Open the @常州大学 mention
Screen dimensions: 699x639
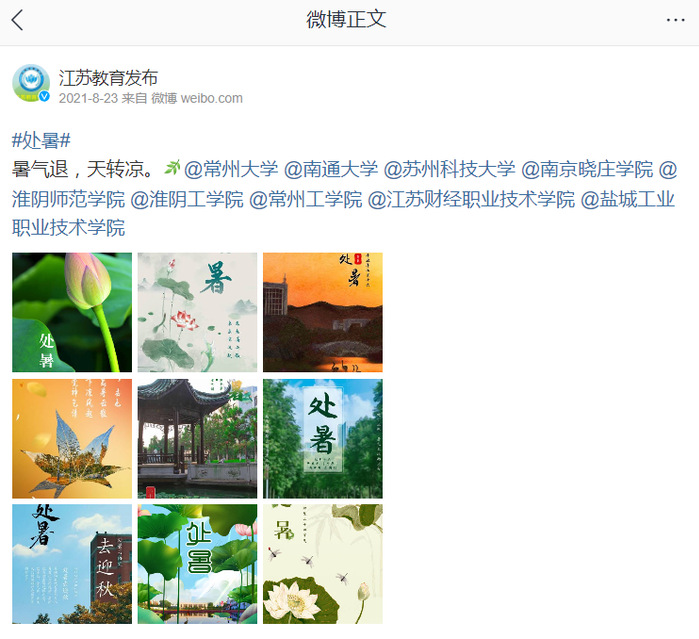pos(231,169)
